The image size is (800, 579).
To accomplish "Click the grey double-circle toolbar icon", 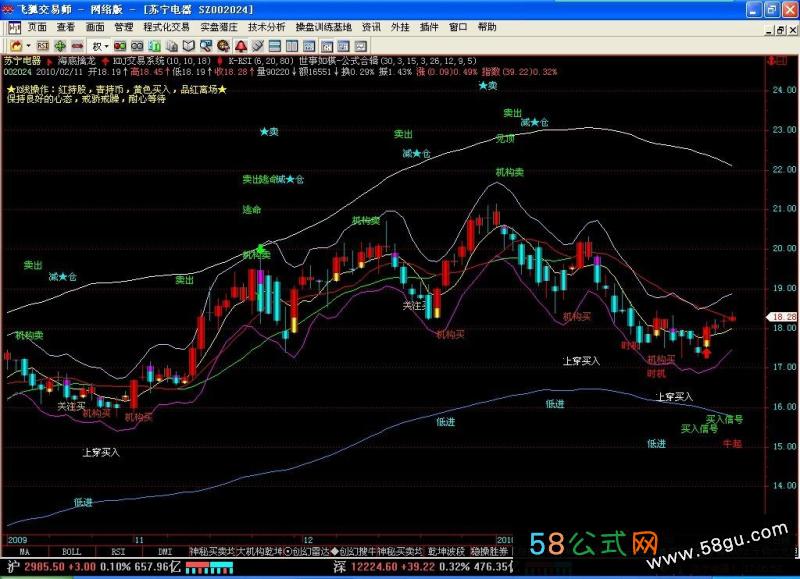I will [x=137, y=46].
